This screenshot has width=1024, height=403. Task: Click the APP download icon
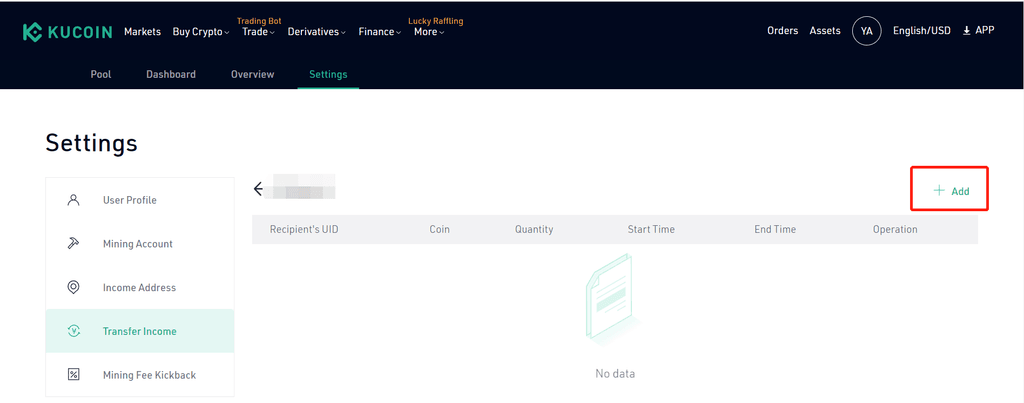[967, 31]
